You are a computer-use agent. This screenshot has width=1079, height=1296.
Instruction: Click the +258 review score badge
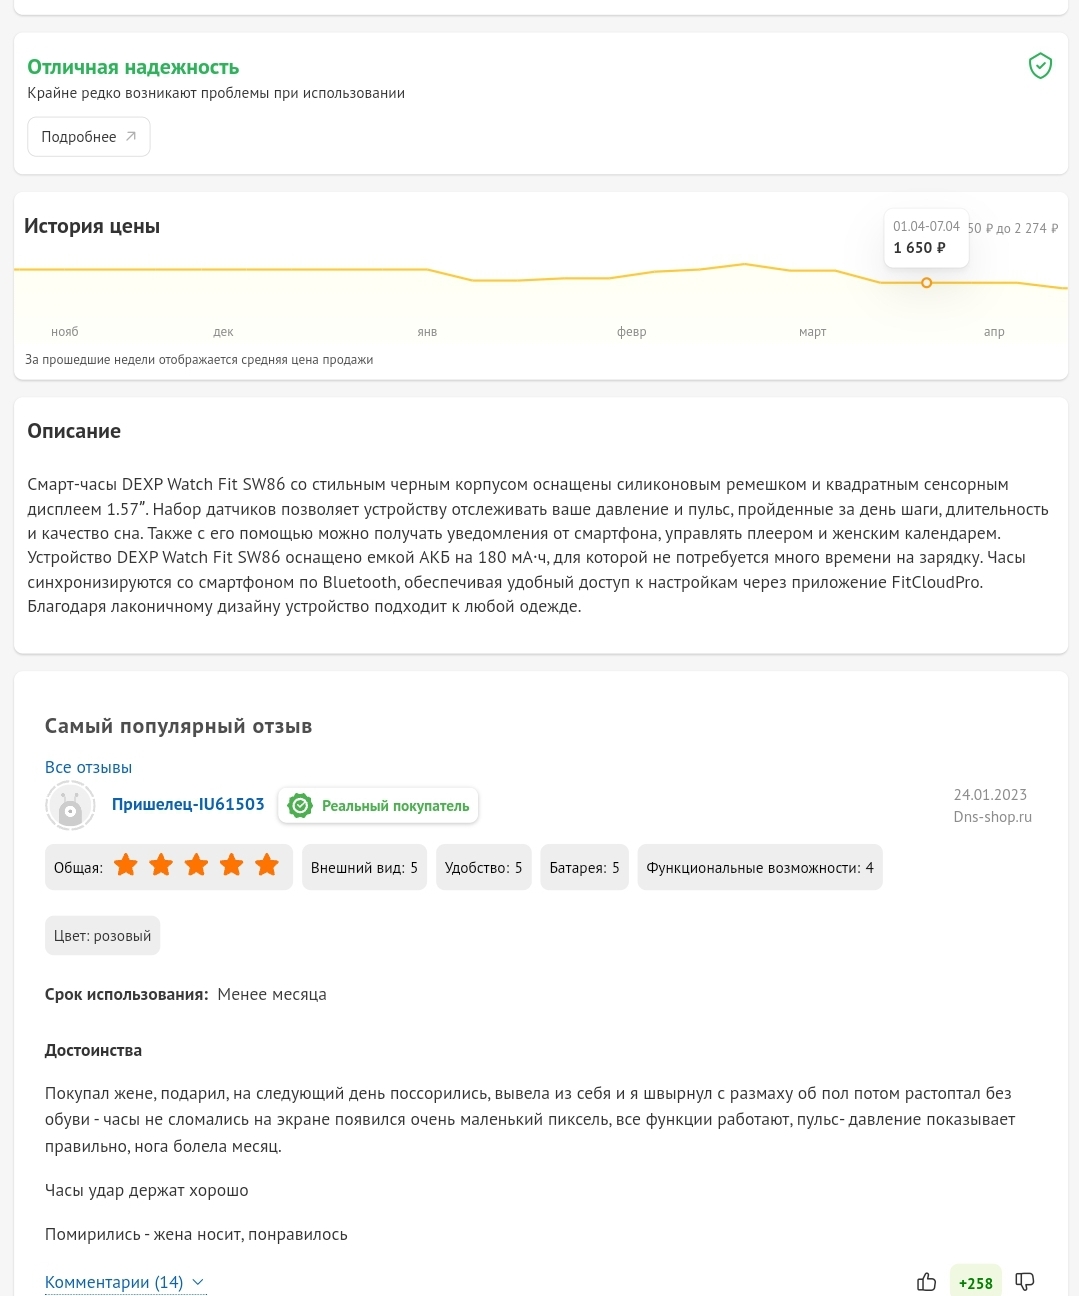pos(975,1282)
